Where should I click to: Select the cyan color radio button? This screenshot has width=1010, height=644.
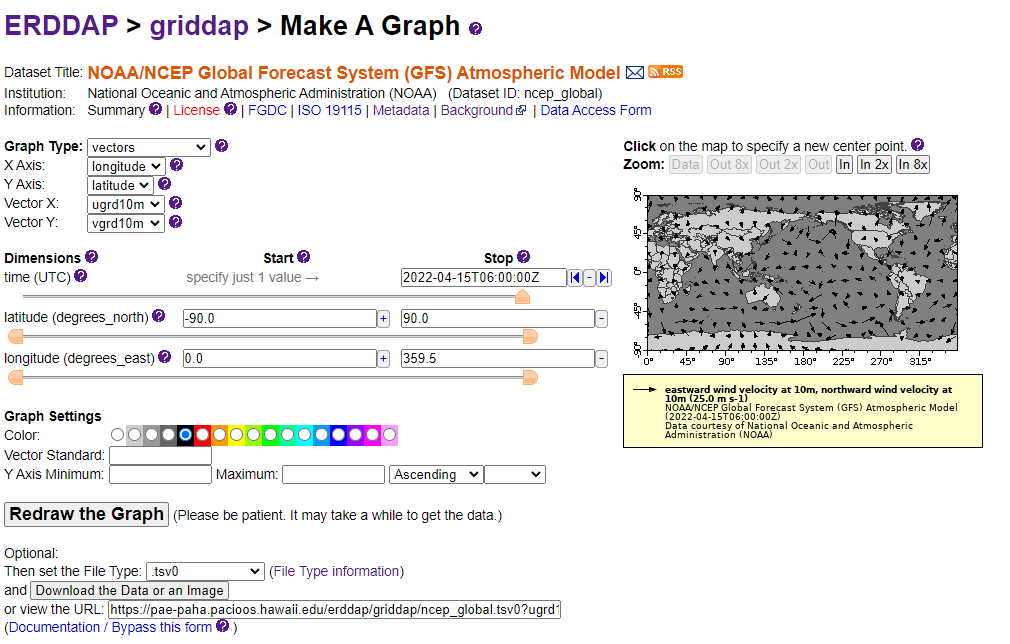tap(305, 435)
